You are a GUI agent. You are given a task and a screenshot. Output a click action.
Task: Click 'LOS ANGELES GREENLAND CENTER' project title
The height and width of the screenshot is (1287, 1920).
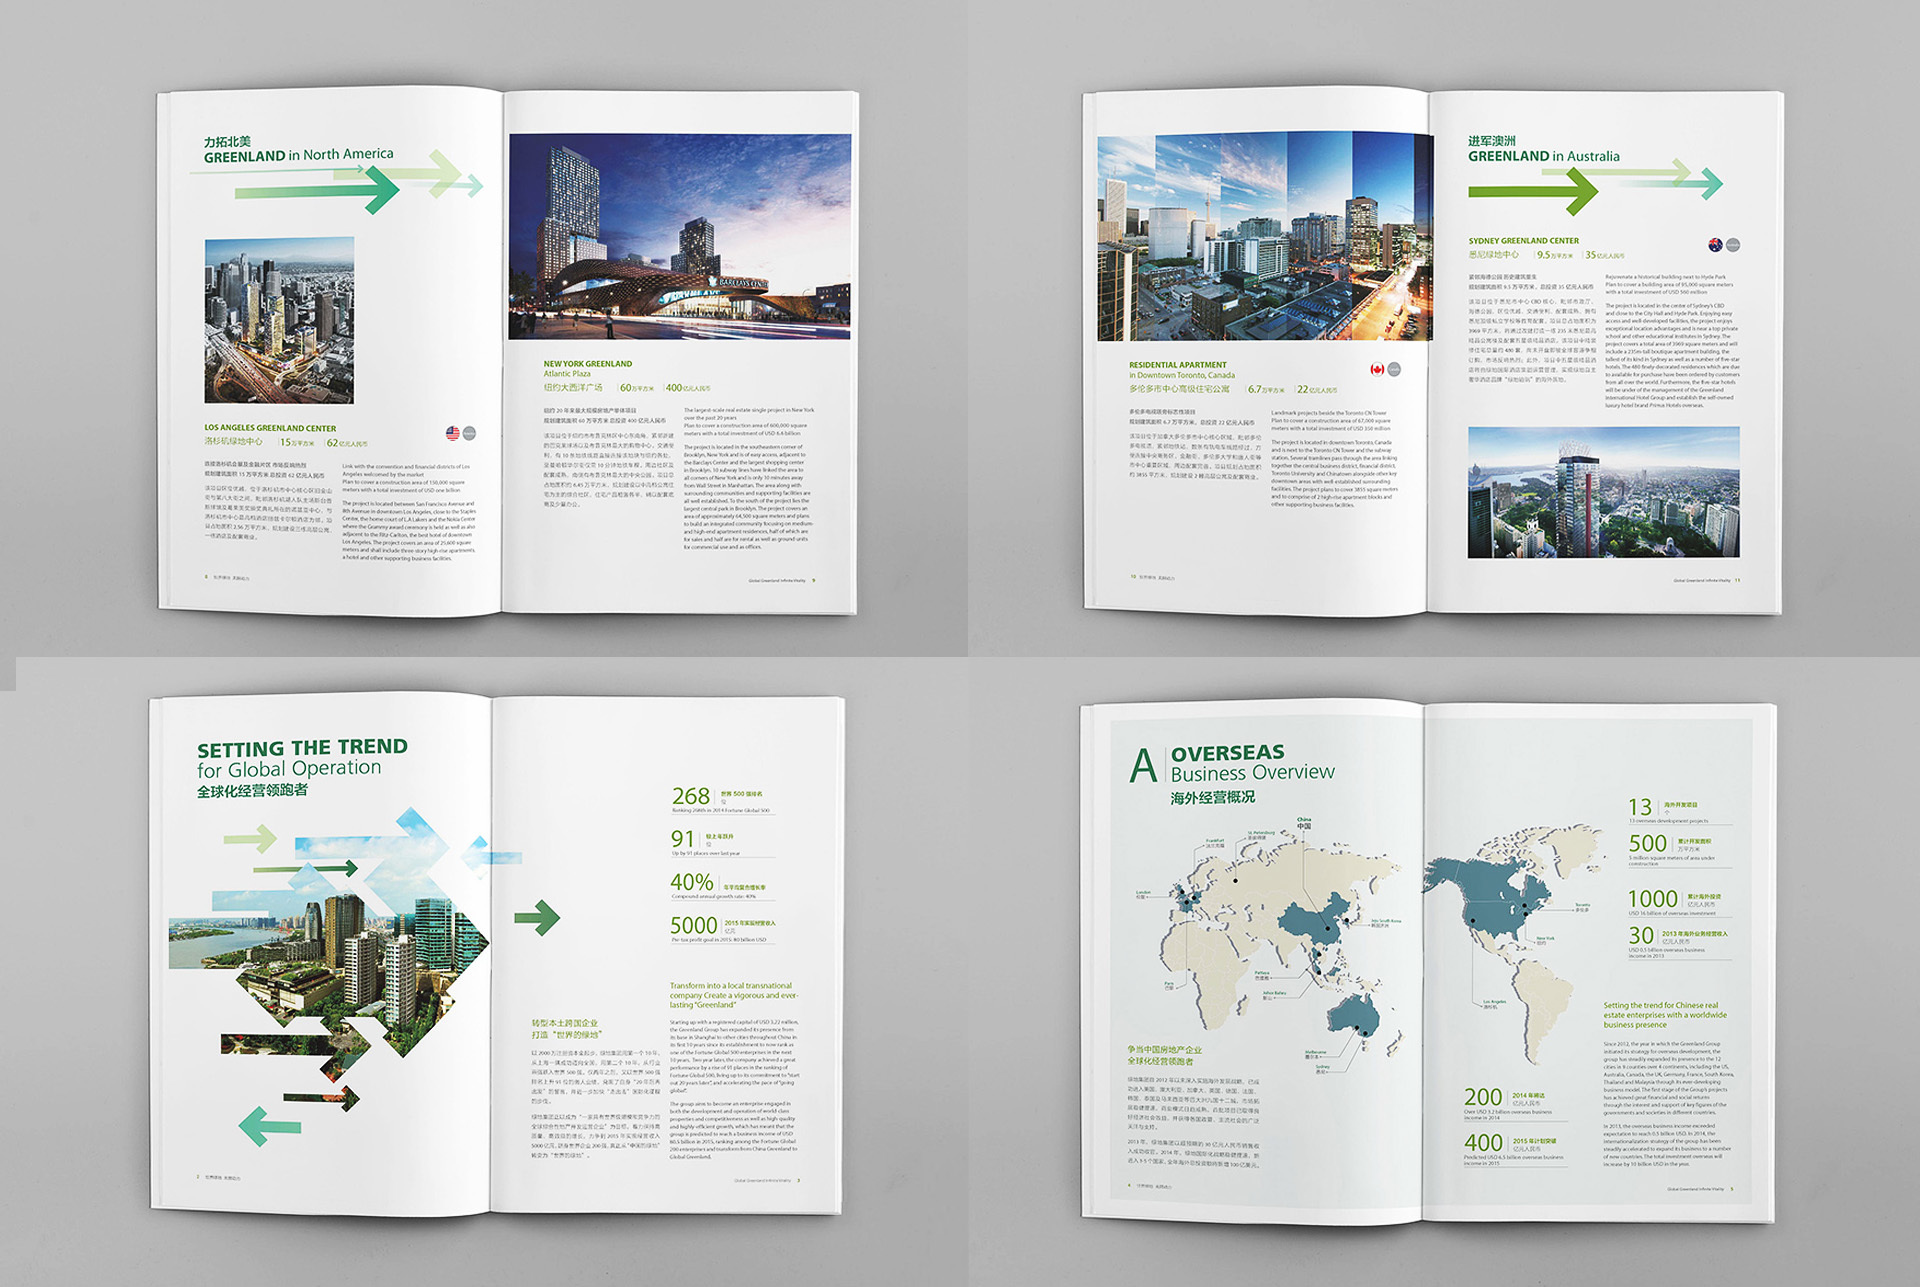pyautogui.click(x=270, y=428)
